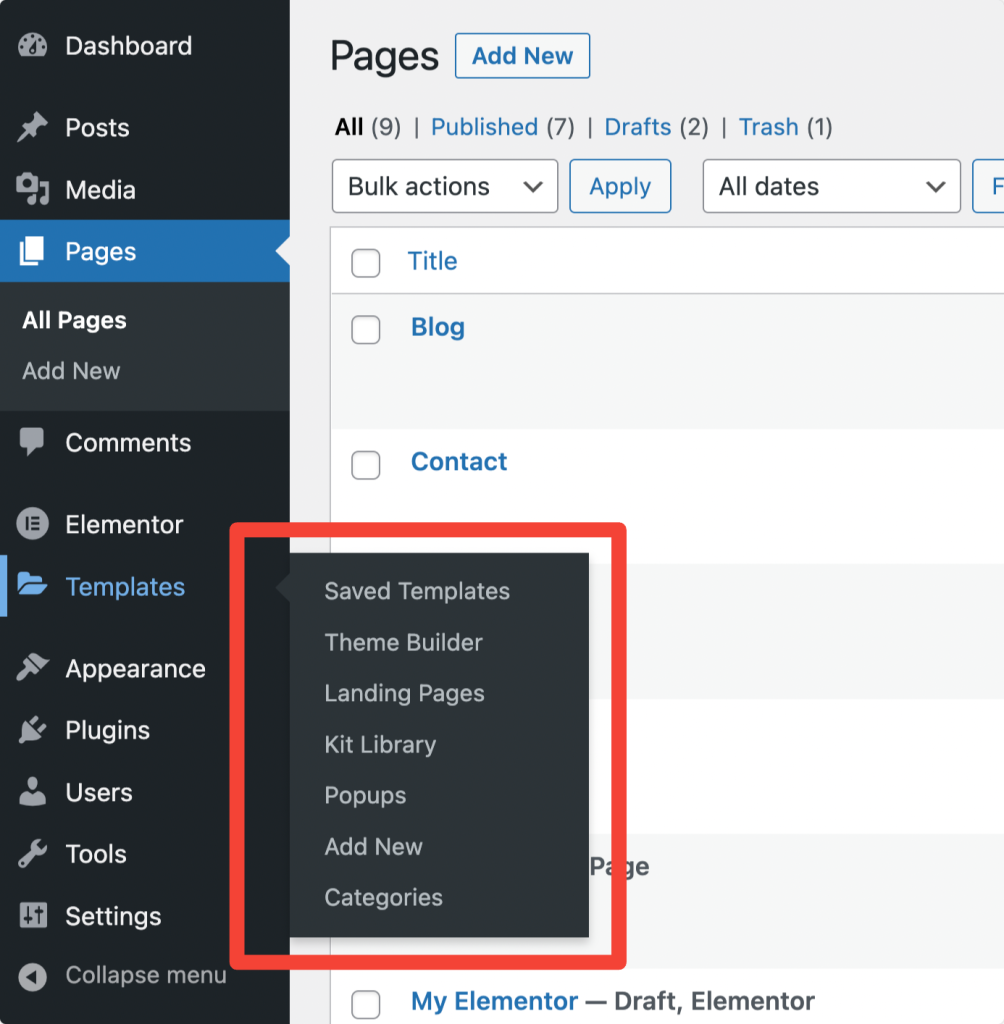Click the Media camera icon
1004x1024 pixels.
tap(32, 189)
